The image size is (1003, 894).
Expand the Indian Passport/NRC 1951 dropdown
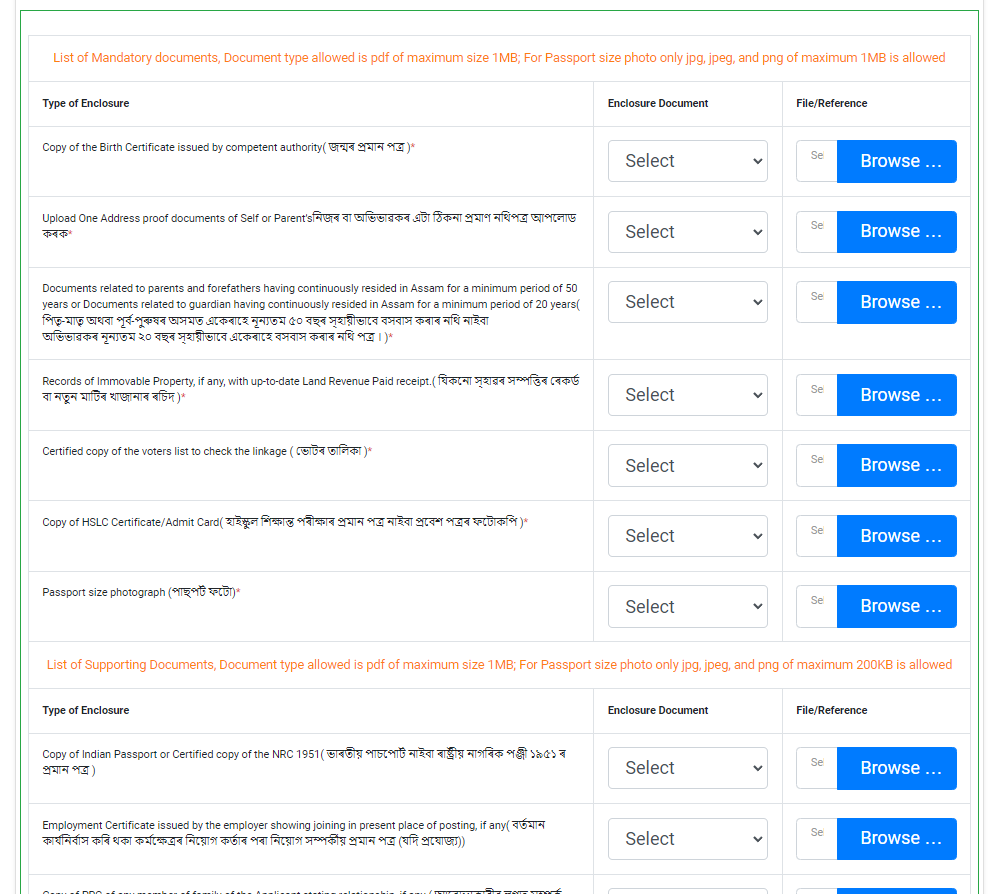click(x=687, y=768)
